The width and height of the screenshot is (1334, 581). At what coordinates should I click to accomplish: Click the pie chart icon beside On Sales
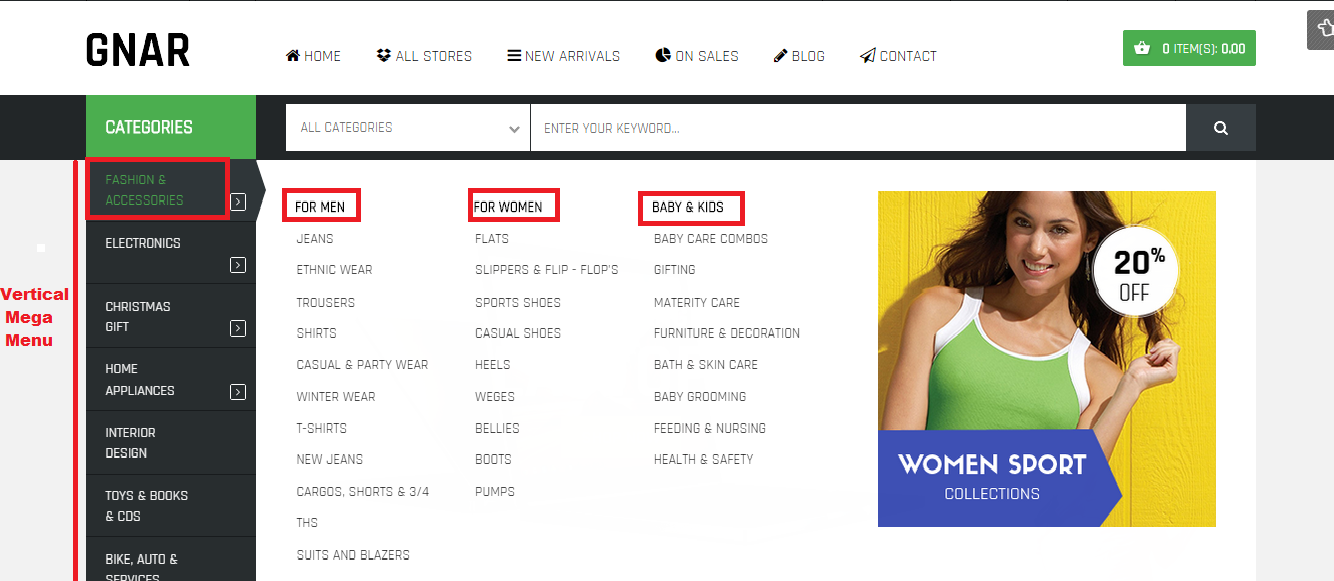coord(663,55)
